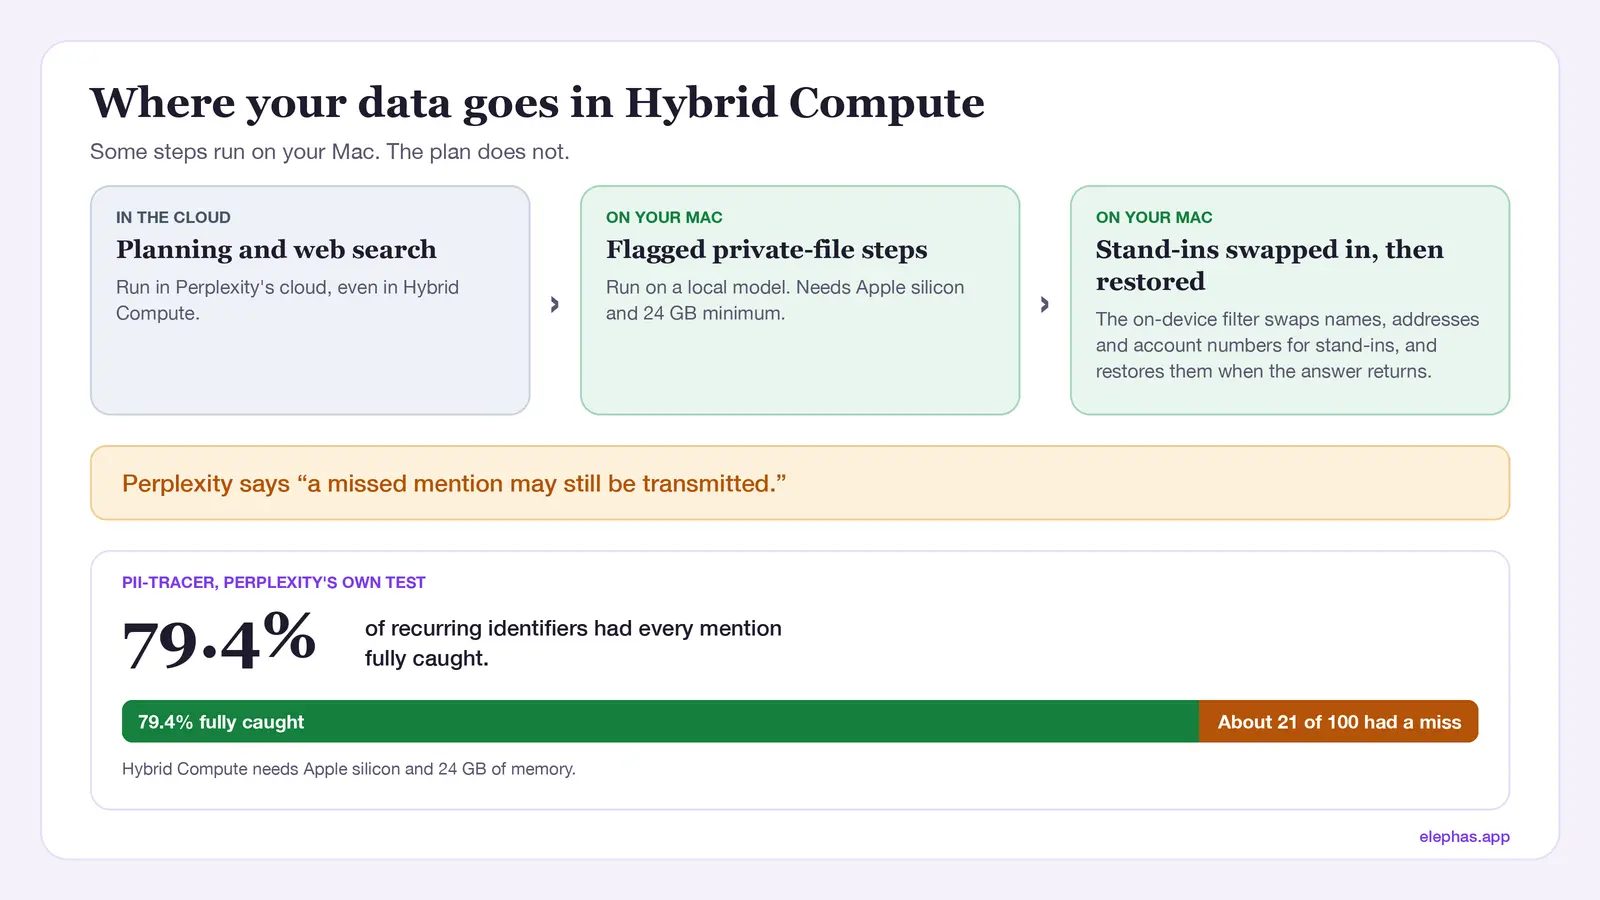Click text 'Run on a local model. Needs Apple silicon'
This screenshot has height=900, width=1600.
coord(785,288)
